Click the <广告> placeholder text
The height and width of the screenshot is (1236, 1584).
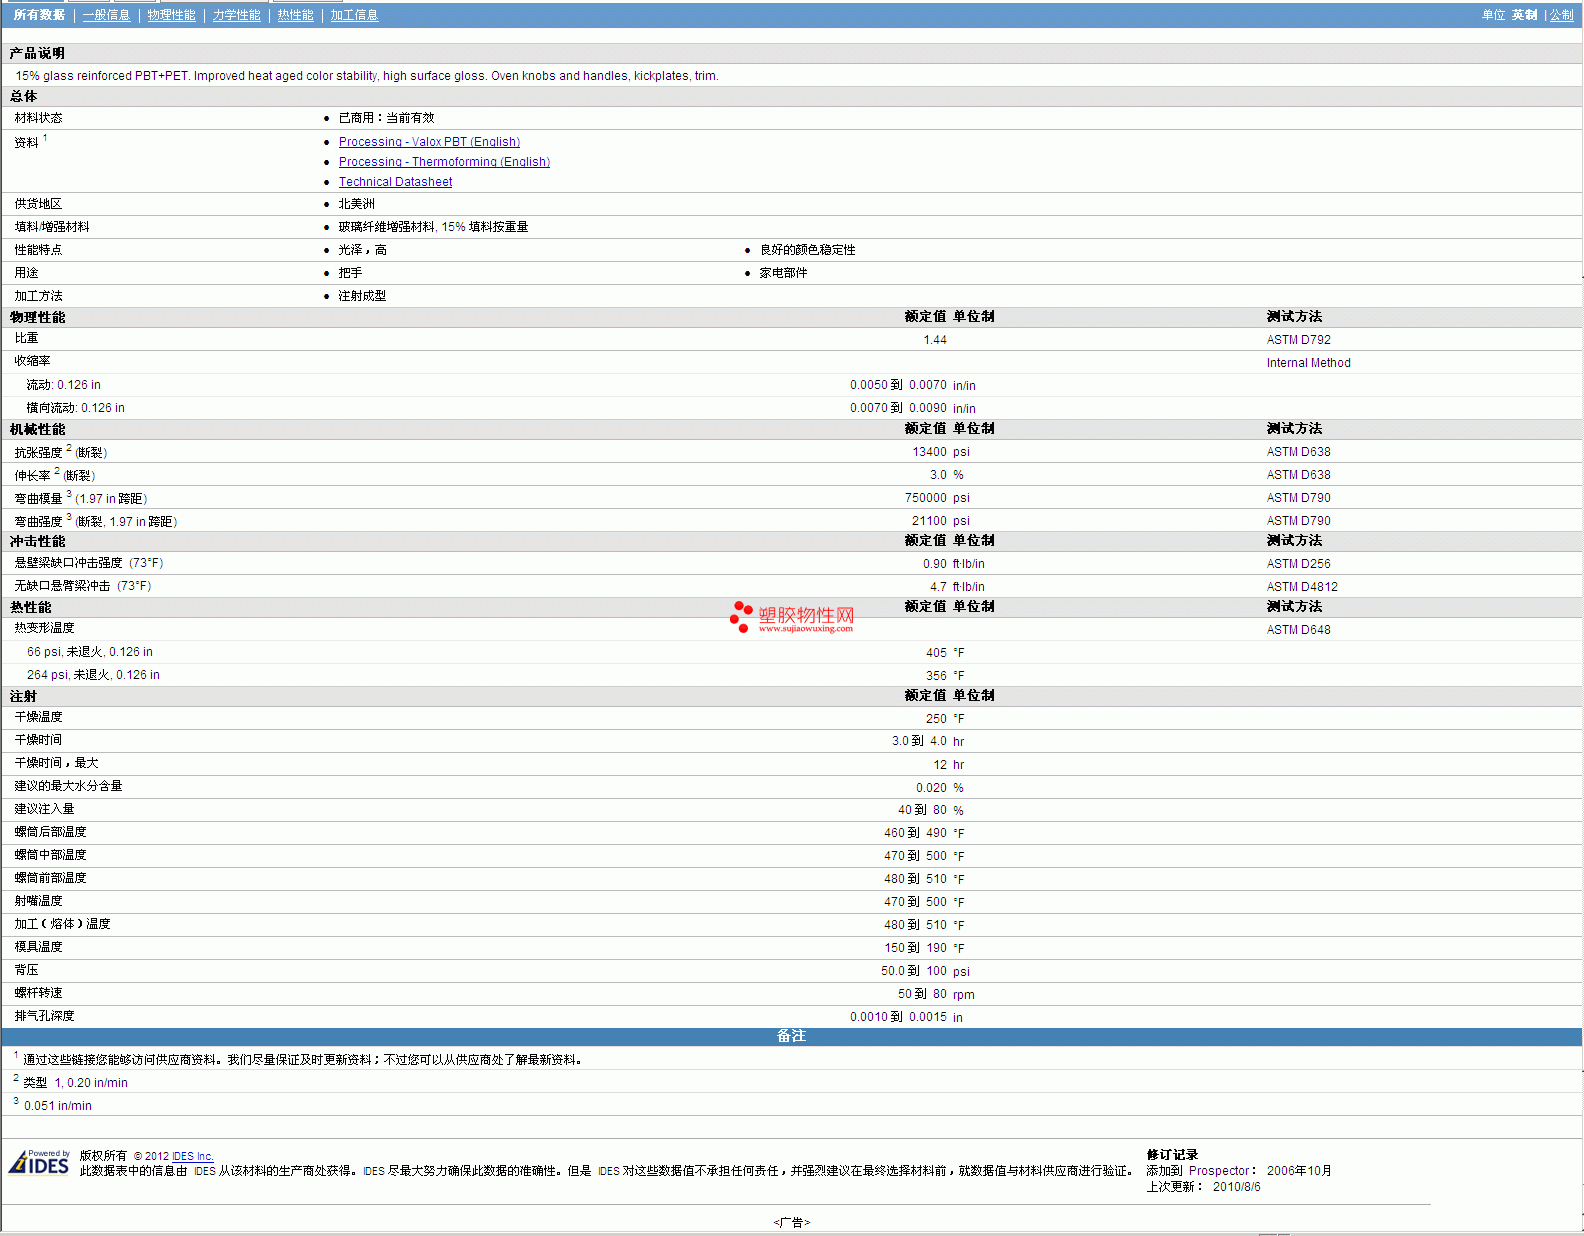coord(791,1223)
